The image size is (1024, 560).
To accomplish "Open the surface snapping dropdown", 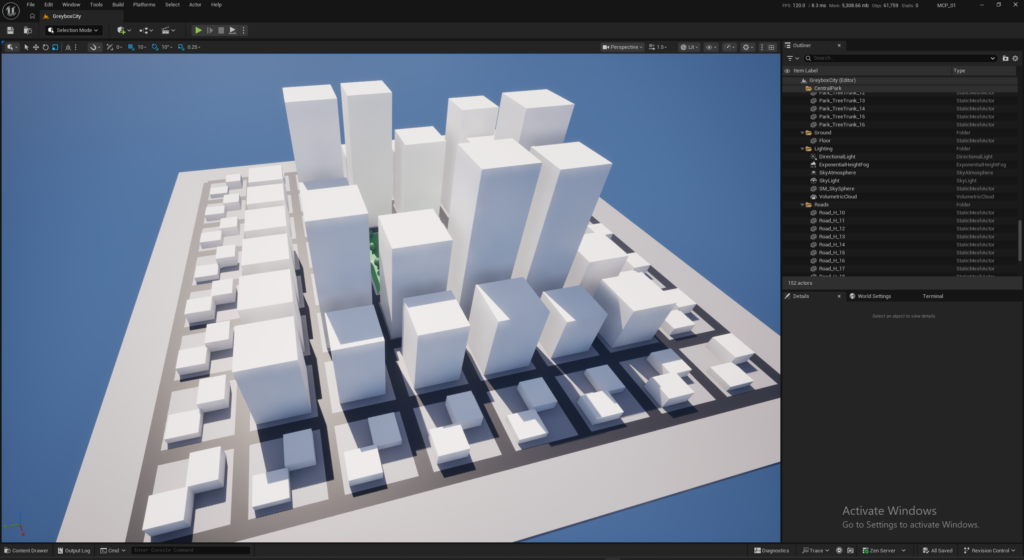I will click(x=94, y=47).
